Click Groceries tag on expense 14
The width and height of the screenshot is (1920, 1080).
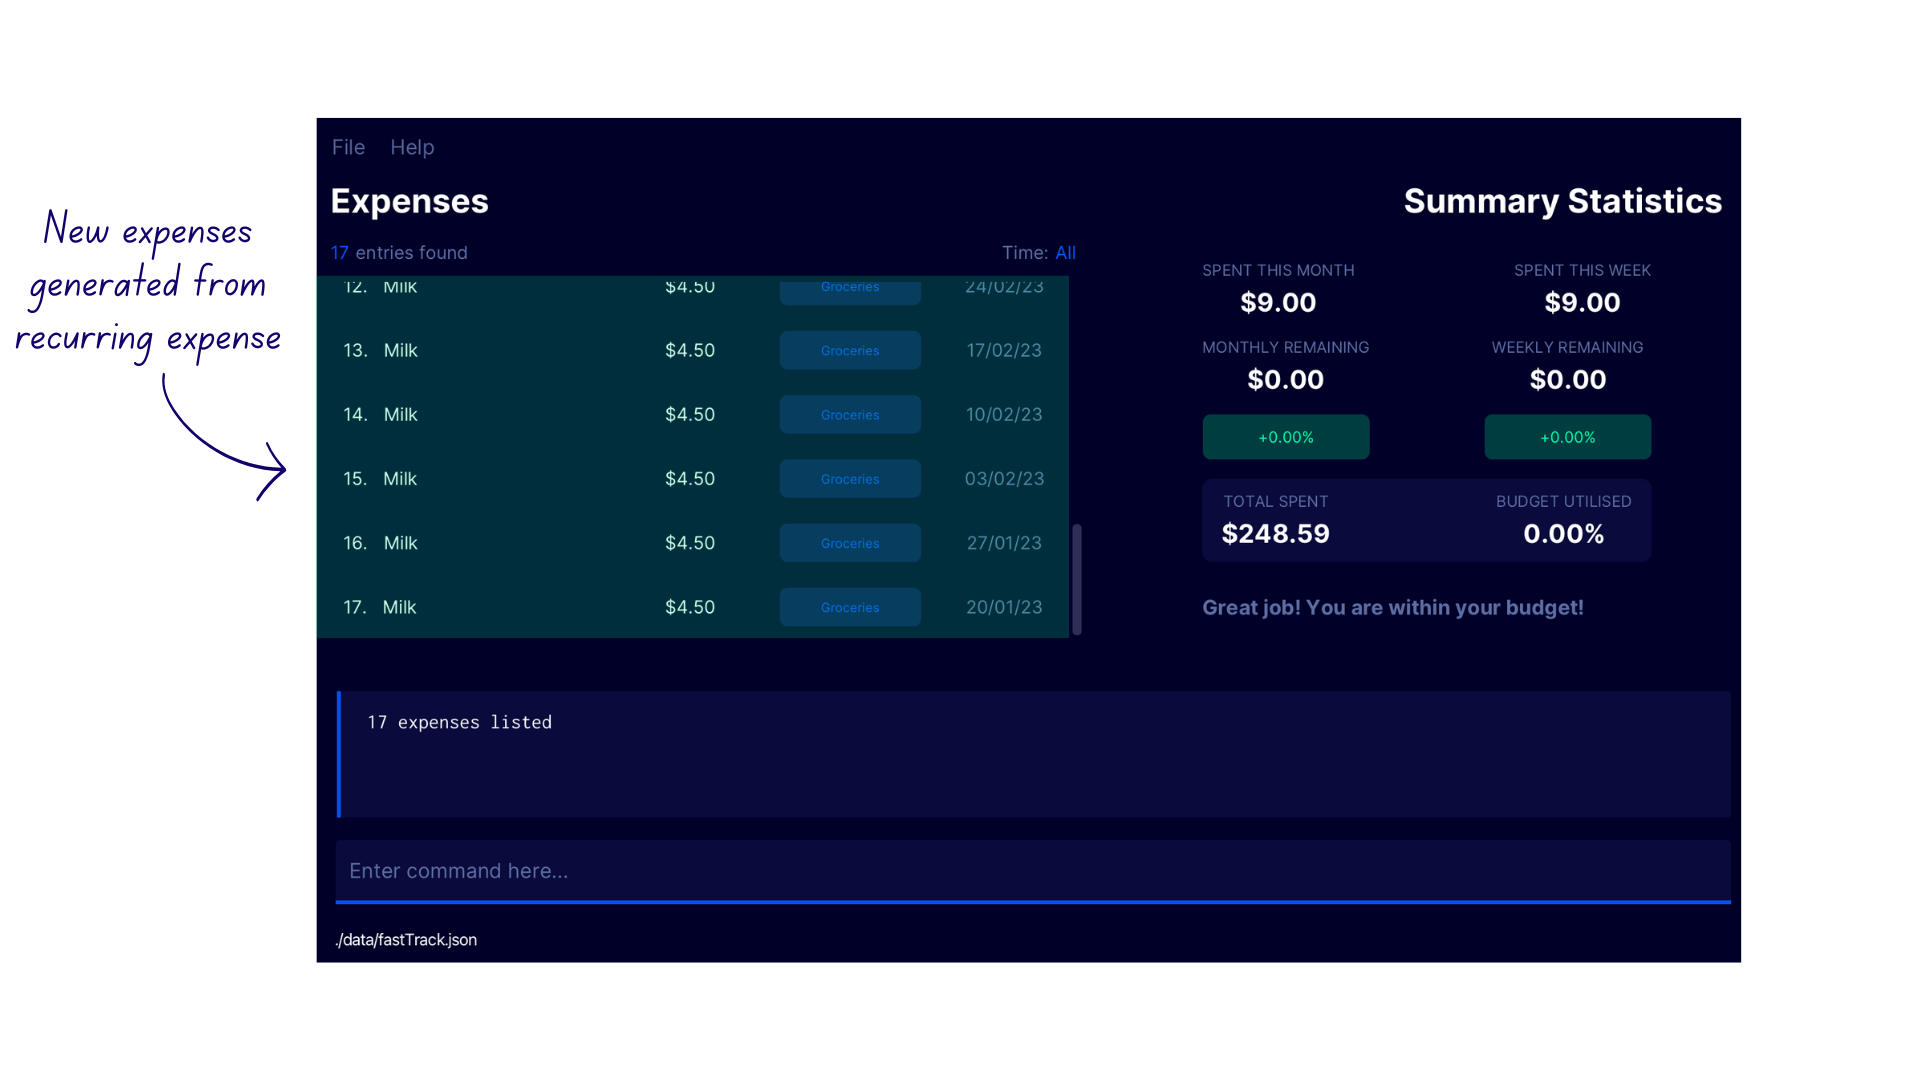[850, 414]
